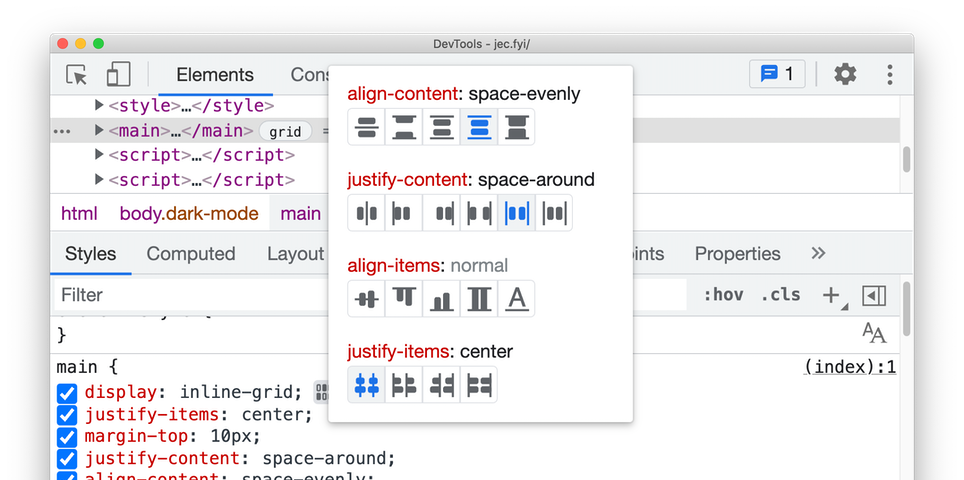The width and height of the screenshot is (964, 480).
Task: Toggle the .cls class editor
Action: (781, 295)
